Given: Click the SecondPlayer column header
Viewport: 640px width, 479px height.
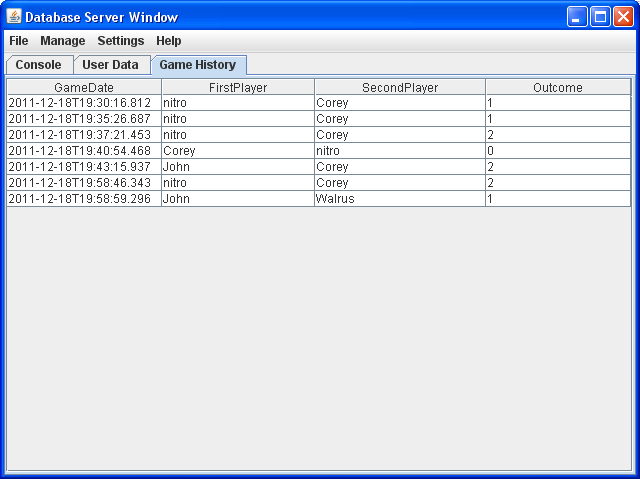Looking at the screenshot, I should click(x=400, y=87).
